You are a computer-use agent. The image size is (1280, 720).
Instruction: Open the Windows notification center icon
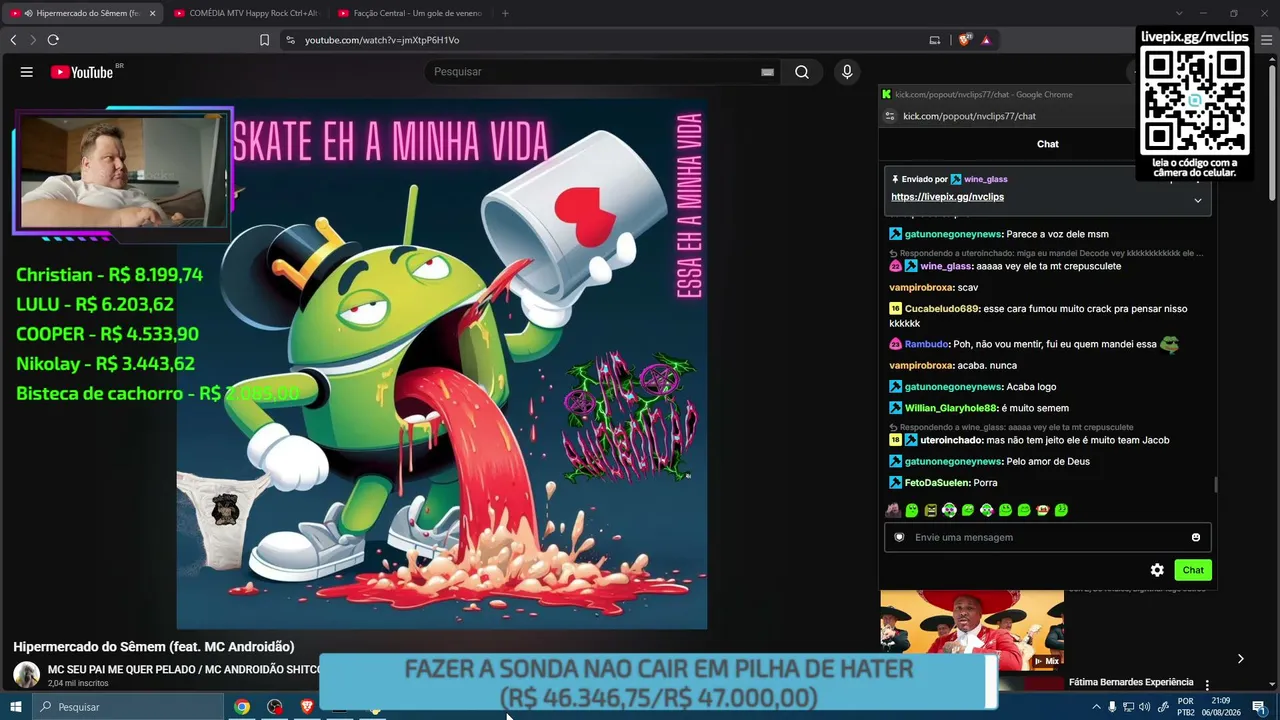click(x=1258, y=707)
